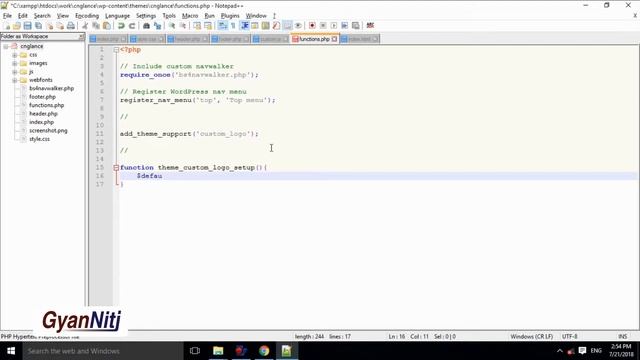The height and width of the screenshot is (360, 640).
Task: Toggle Word Wrap toolbar button
Action: [x=222, y=26]
